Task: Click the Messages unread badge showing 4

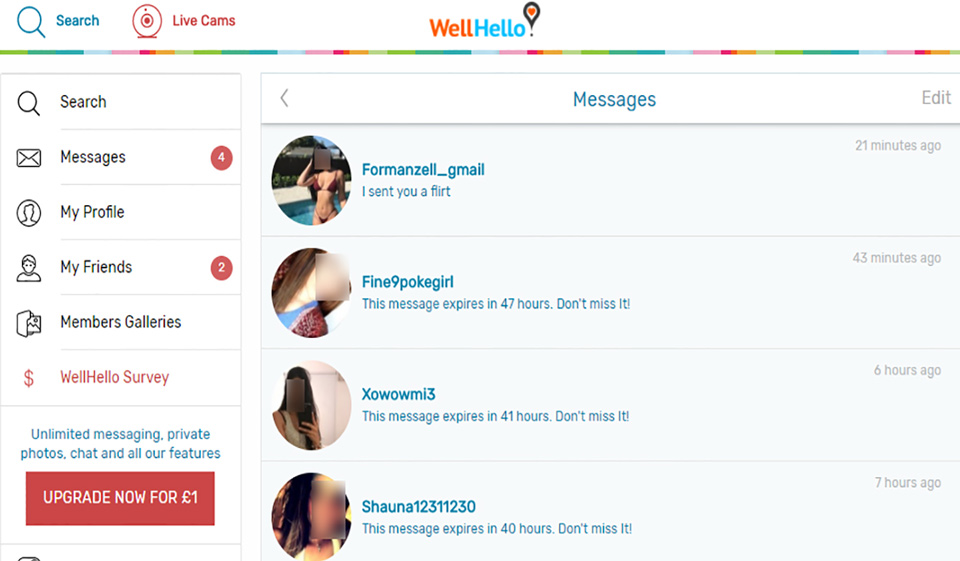Action: pyautogui.click(x=222, y=158)
